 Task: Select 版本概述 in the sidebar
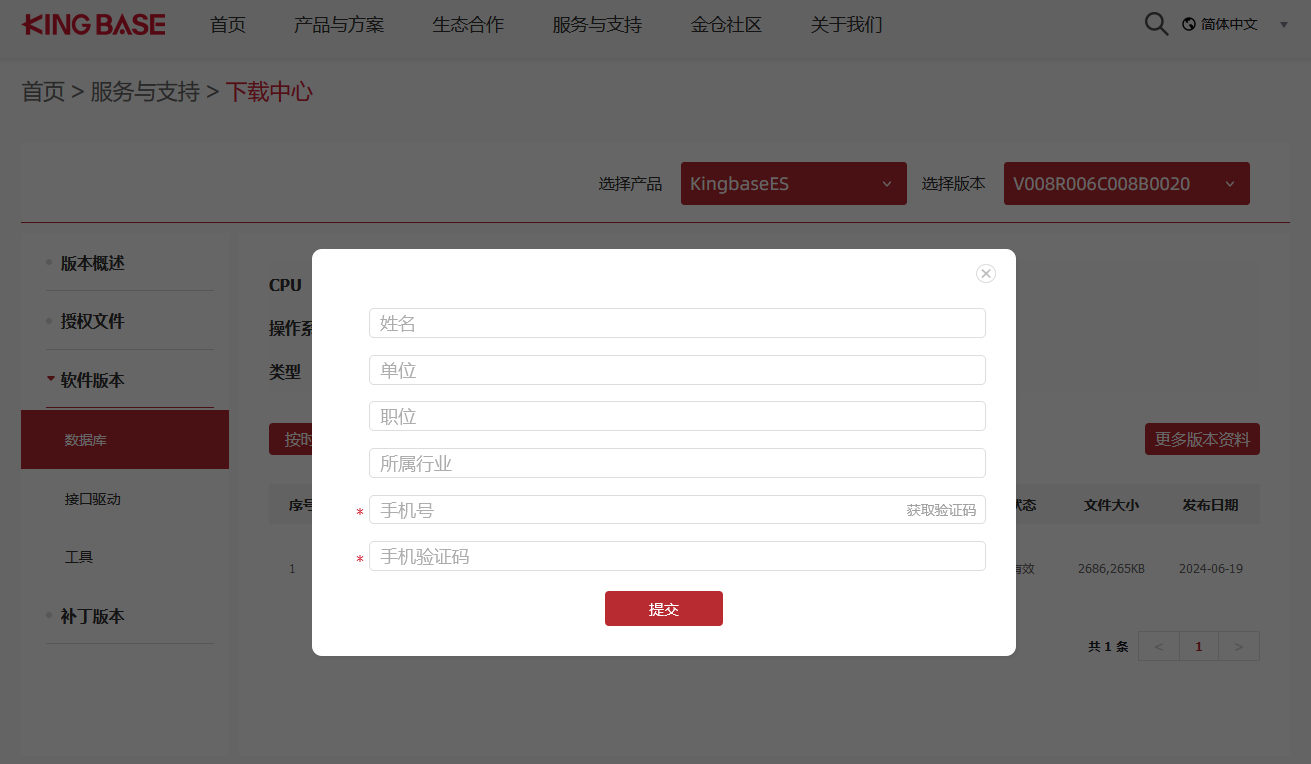click(93, 264)
